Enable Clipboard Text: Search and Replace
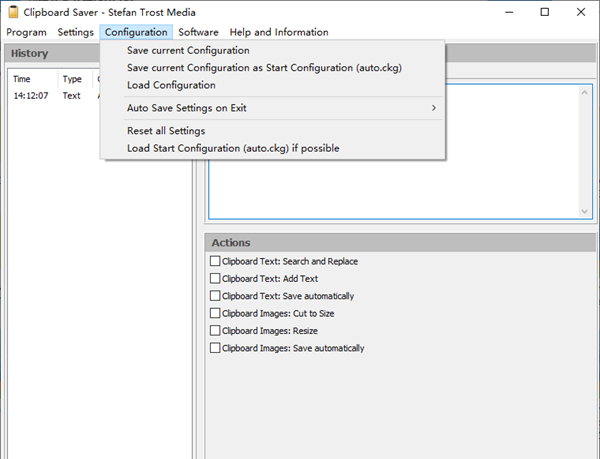The height and width of the screenshot is (459, 600). 215,261
